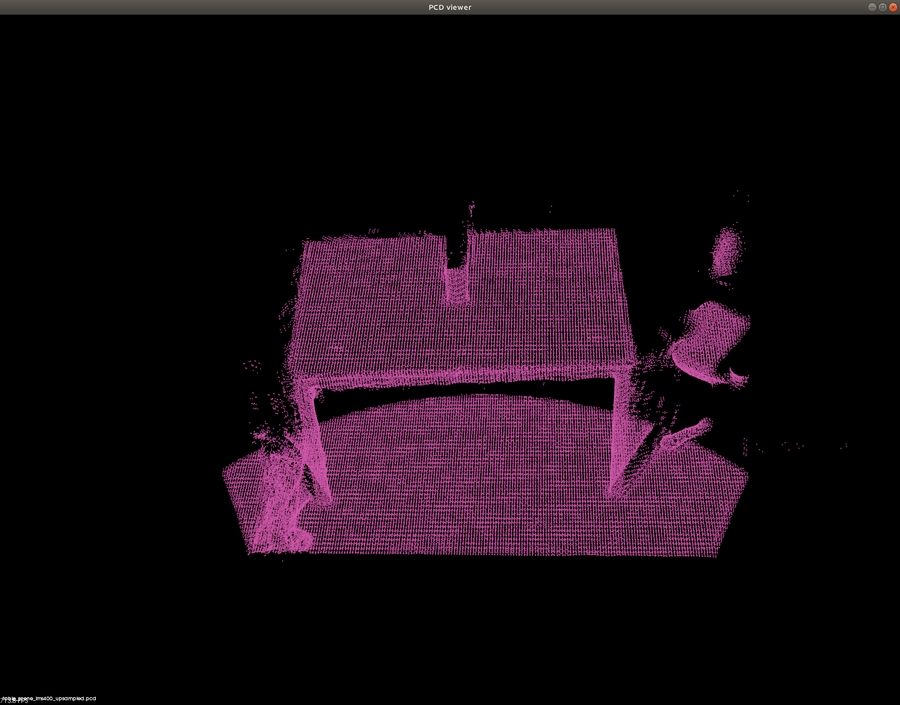The width and height of the screenshot is (900, 705).
Task: Click the .pcd file name label
Action: tap(50, 699)
